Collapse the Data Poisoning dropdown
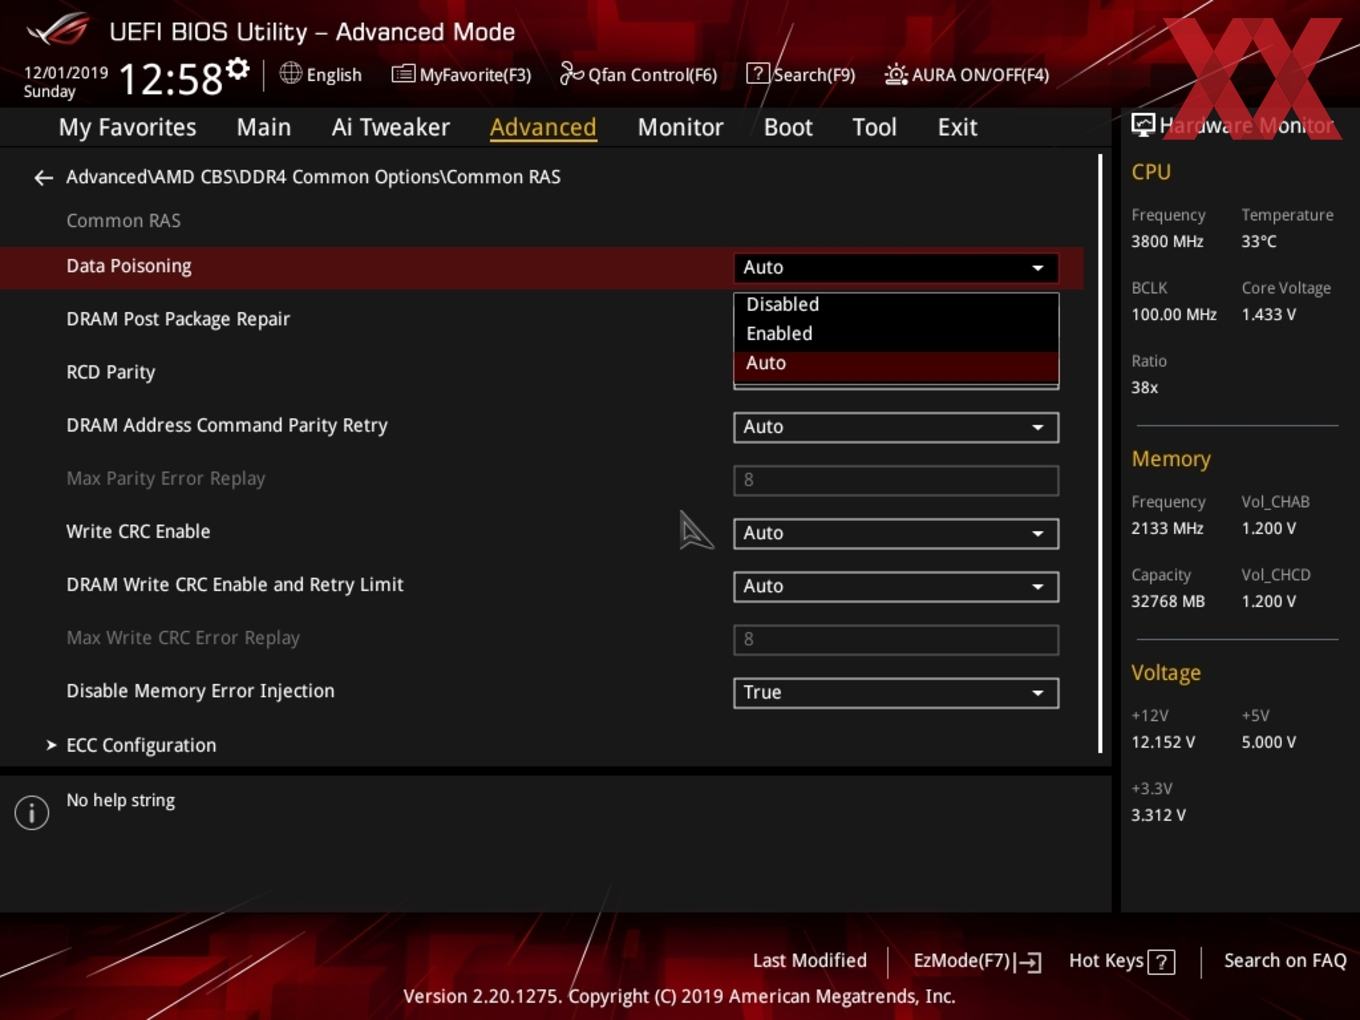This screenshot has height=1020, width=1360. click(896, 267)
